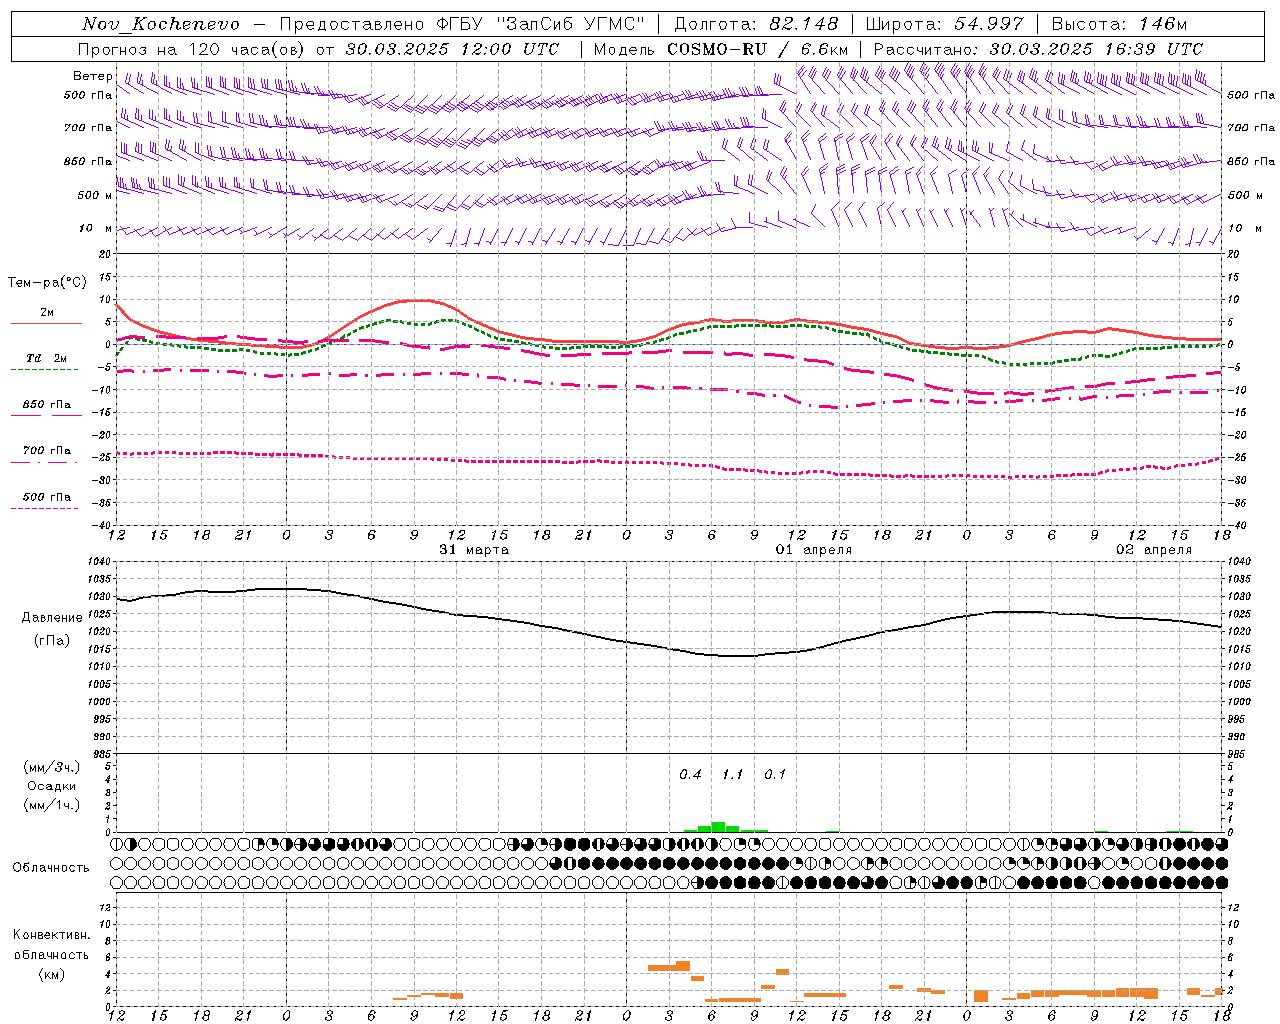The image size is (1280, 1024).
Task: Click the 'Осадки' precipitation label
Action: tap(52, 786)
